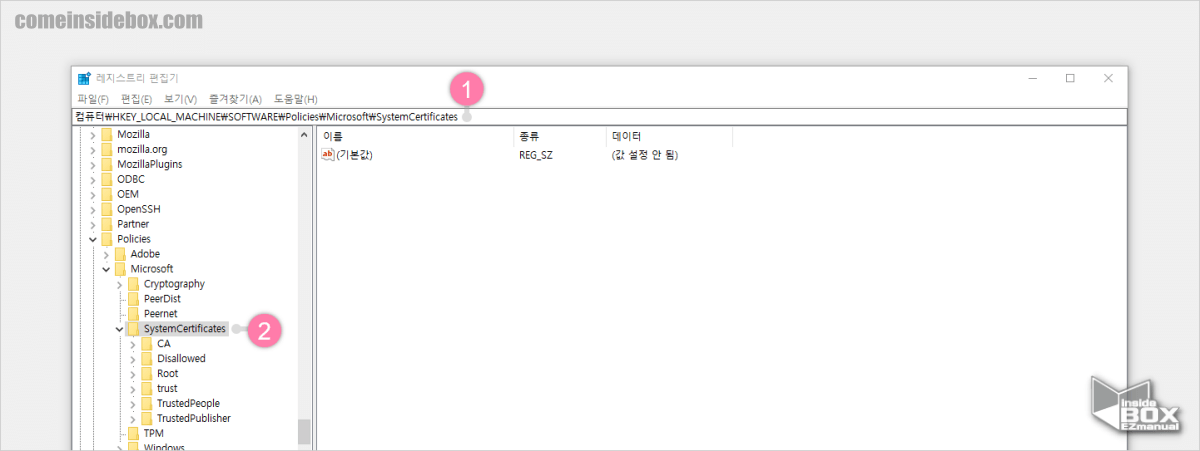This screenshot has width=1200, height=451.
Task: Expand the TrustedPeople key
Action: (x=132, y=404)
